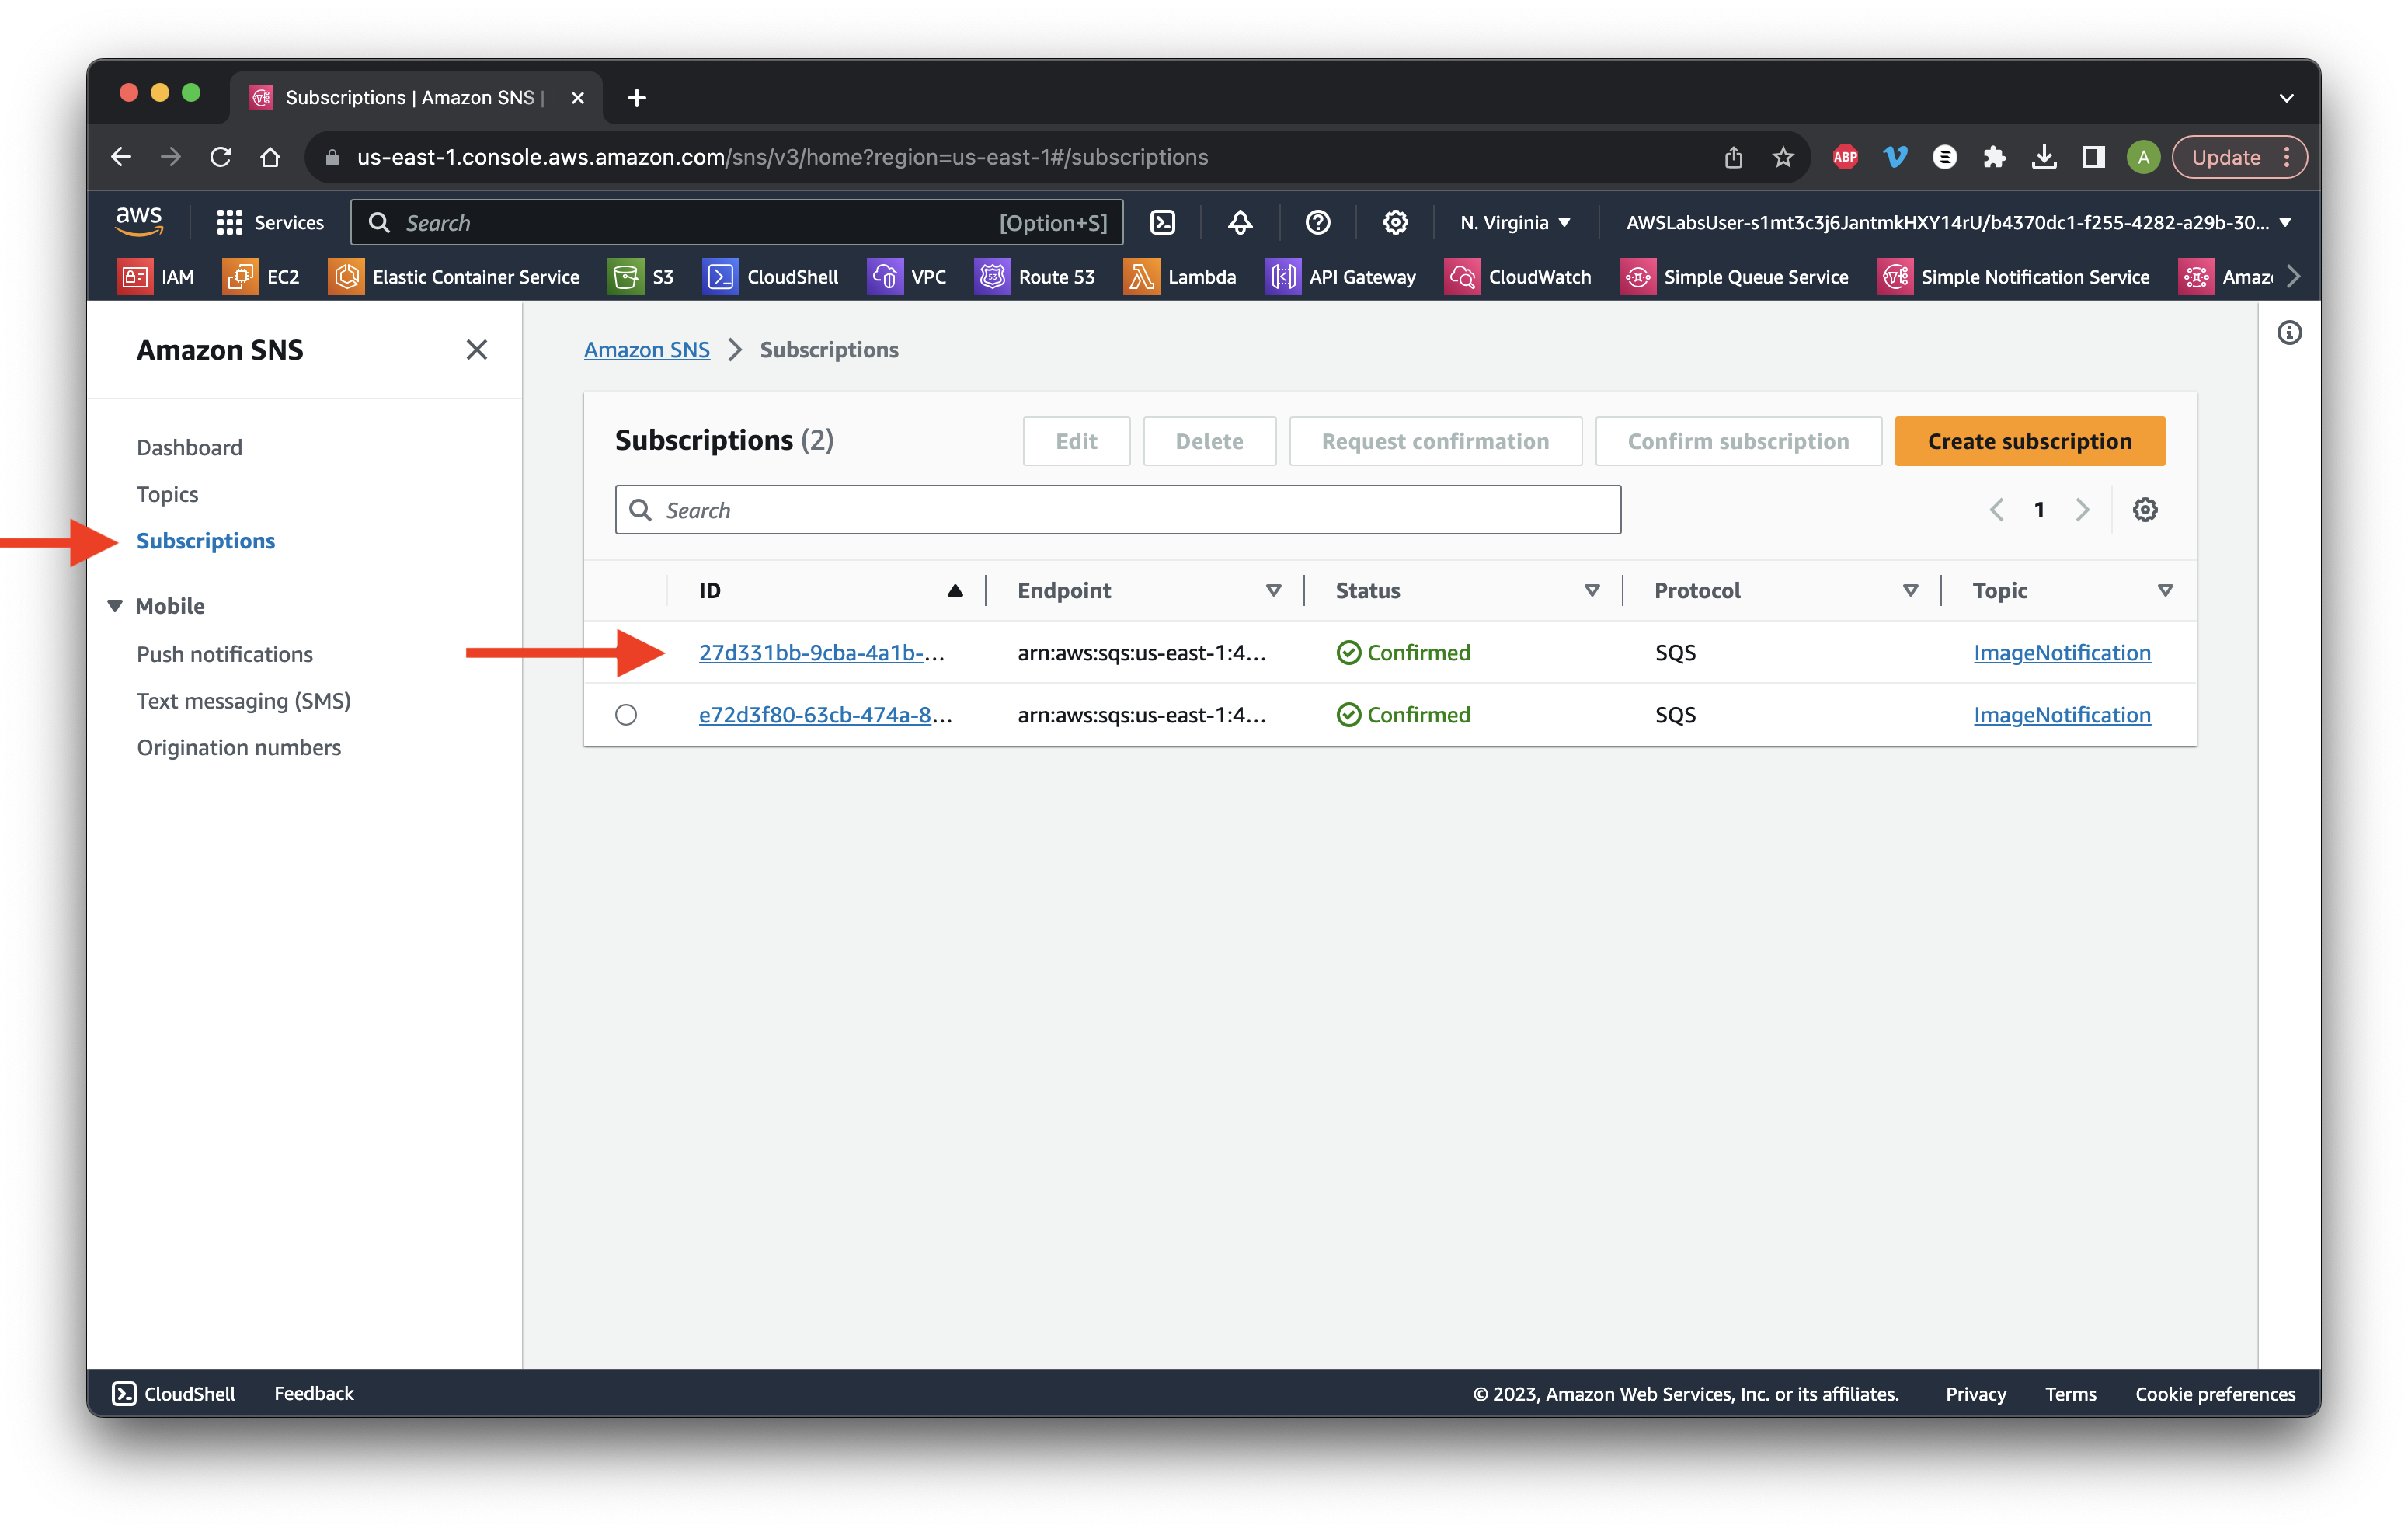Open ImageNotification topic in first row
Image resolution: width=2408 pixels, height=1532 pixels.
click(2061, 653)
